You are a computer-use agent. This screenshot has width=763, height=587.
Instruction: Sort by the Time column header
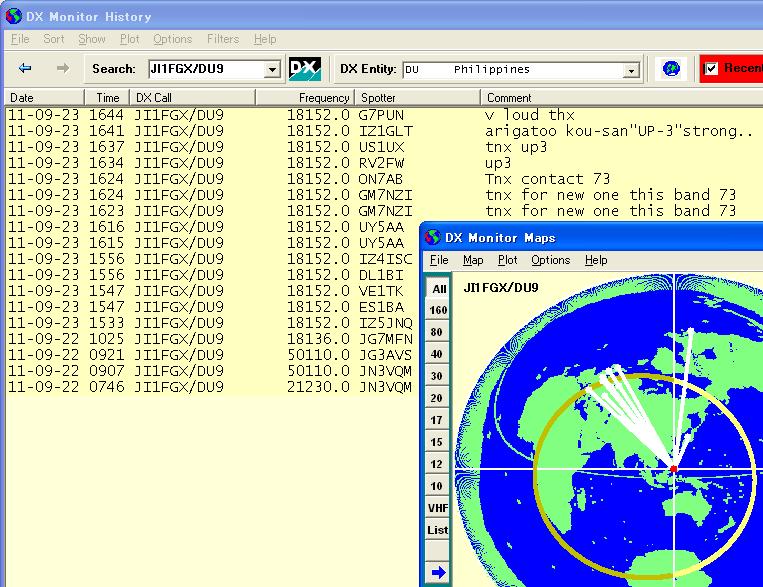click(107, 98)
